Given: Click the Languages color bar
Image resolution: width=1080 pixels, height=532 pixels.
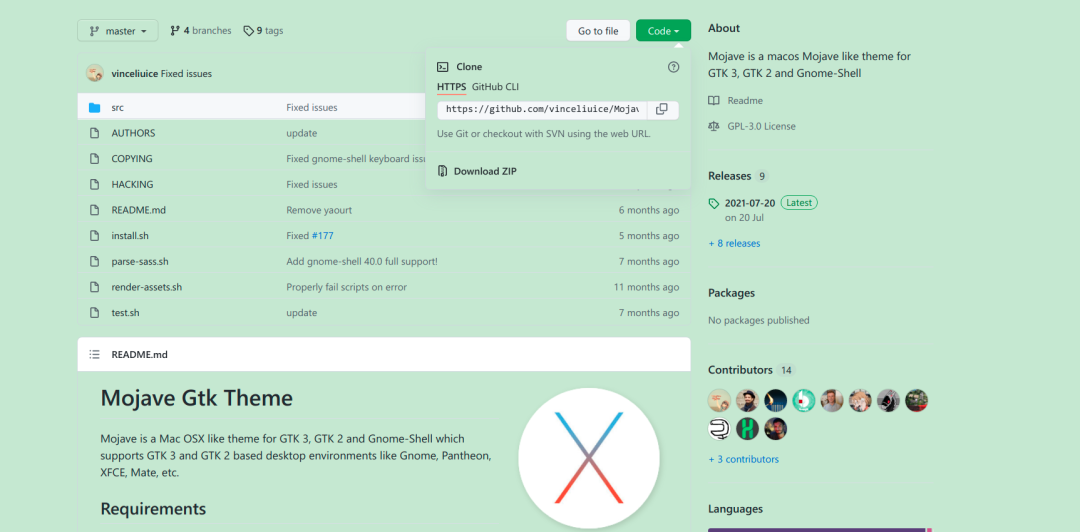Looking at the screenshot, I should click(x=820, y=530).
